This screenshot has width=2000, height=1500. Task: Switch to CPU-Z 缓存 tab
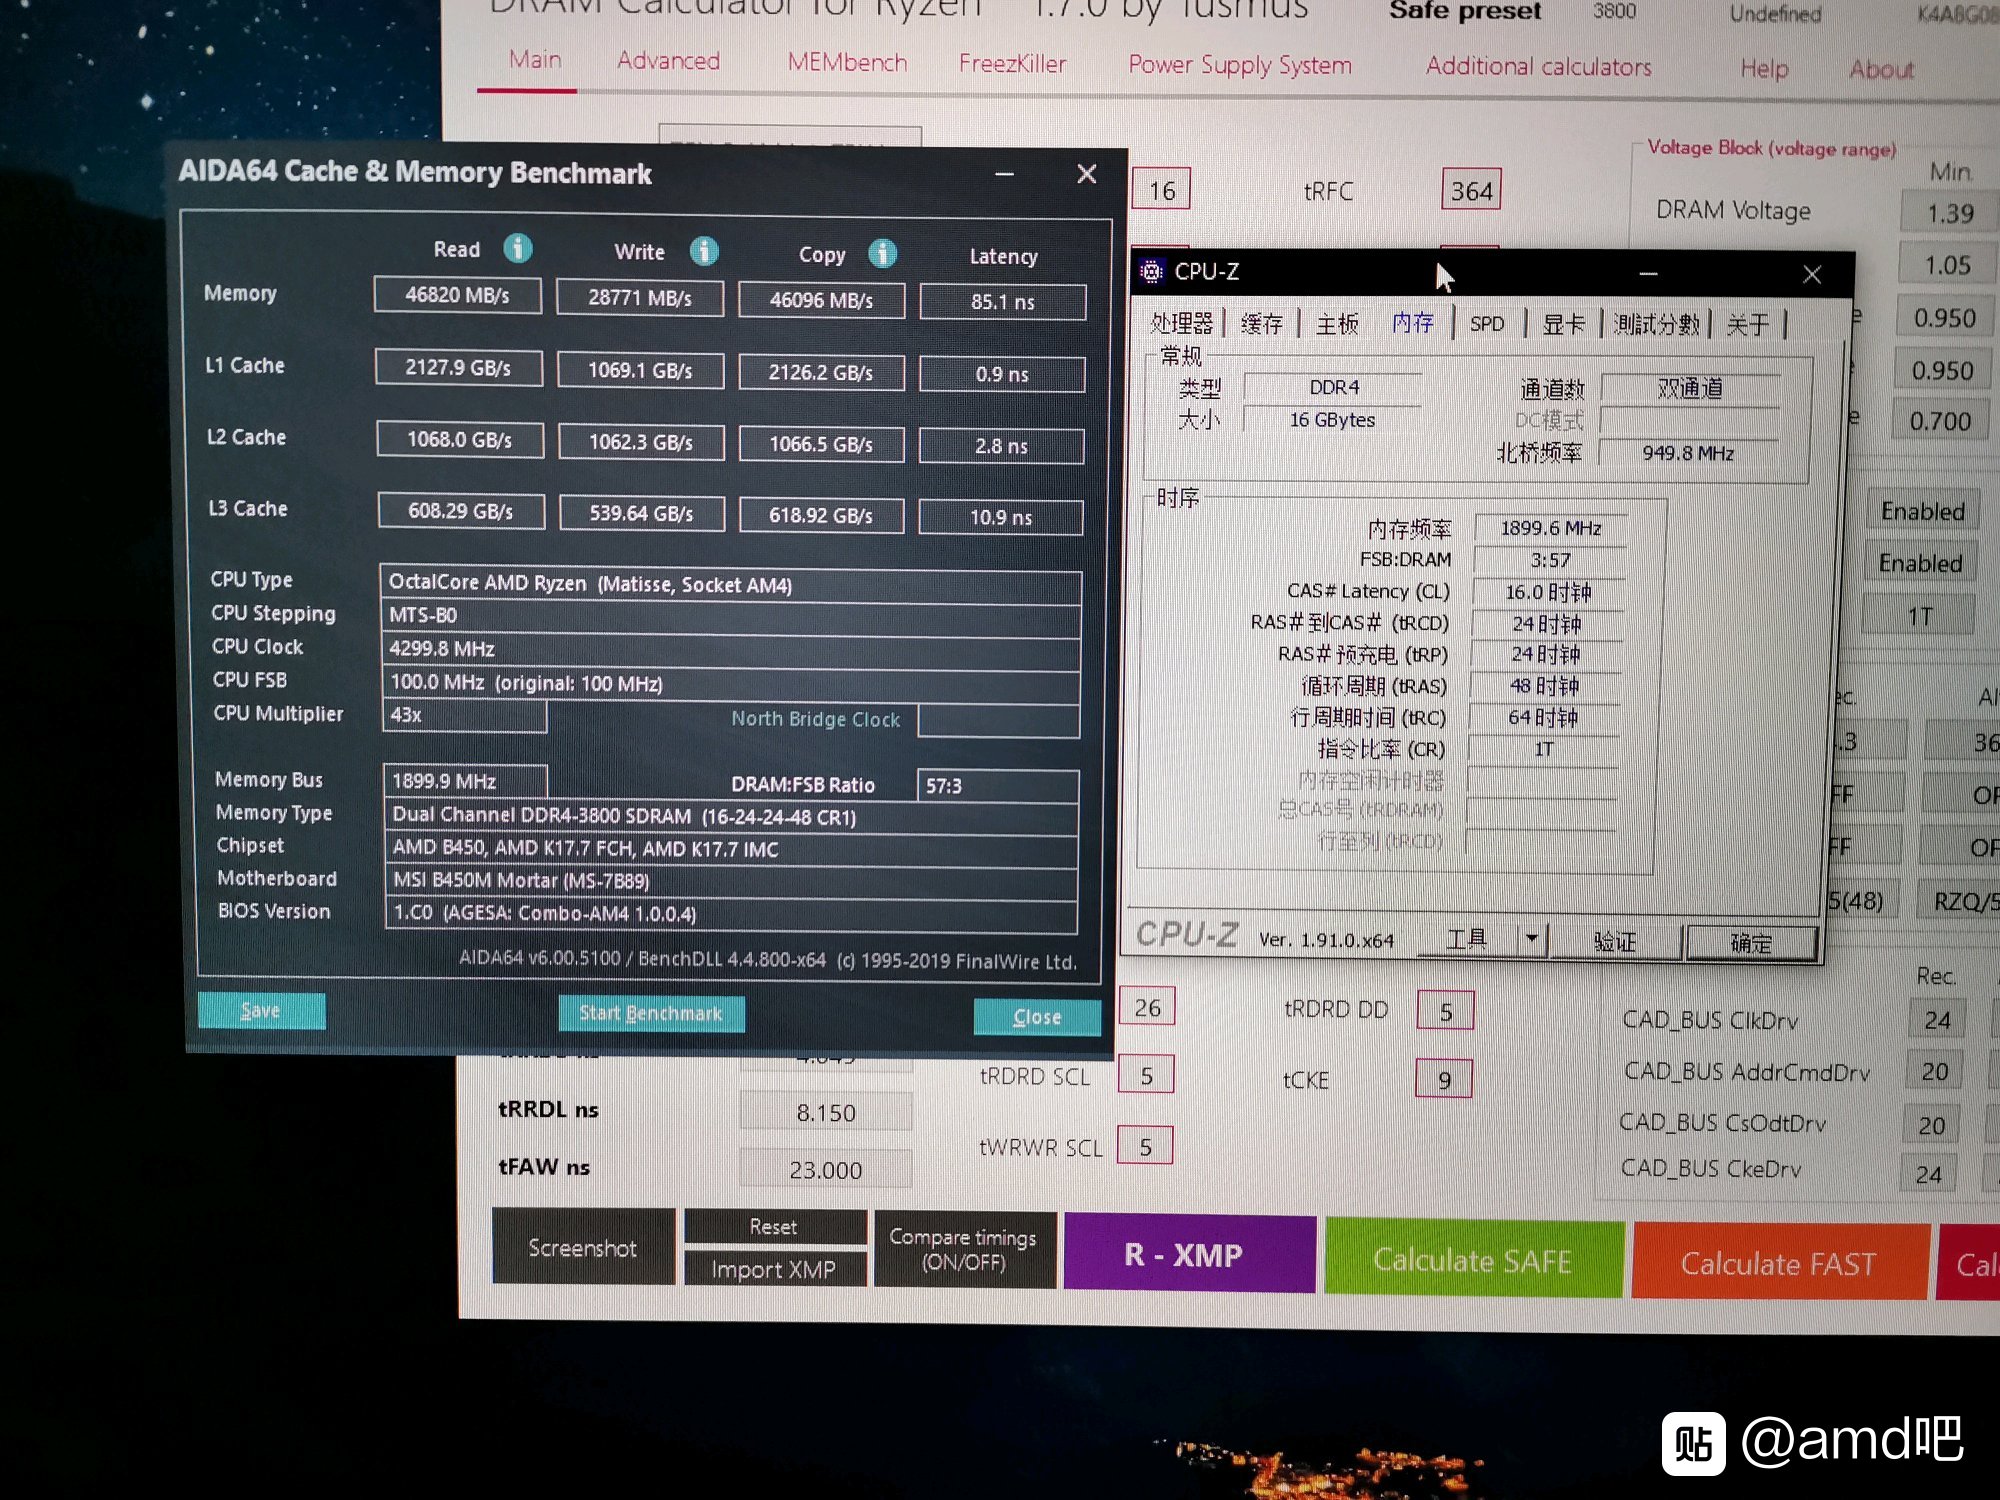pyautogui.click(x=1261, y=323)
